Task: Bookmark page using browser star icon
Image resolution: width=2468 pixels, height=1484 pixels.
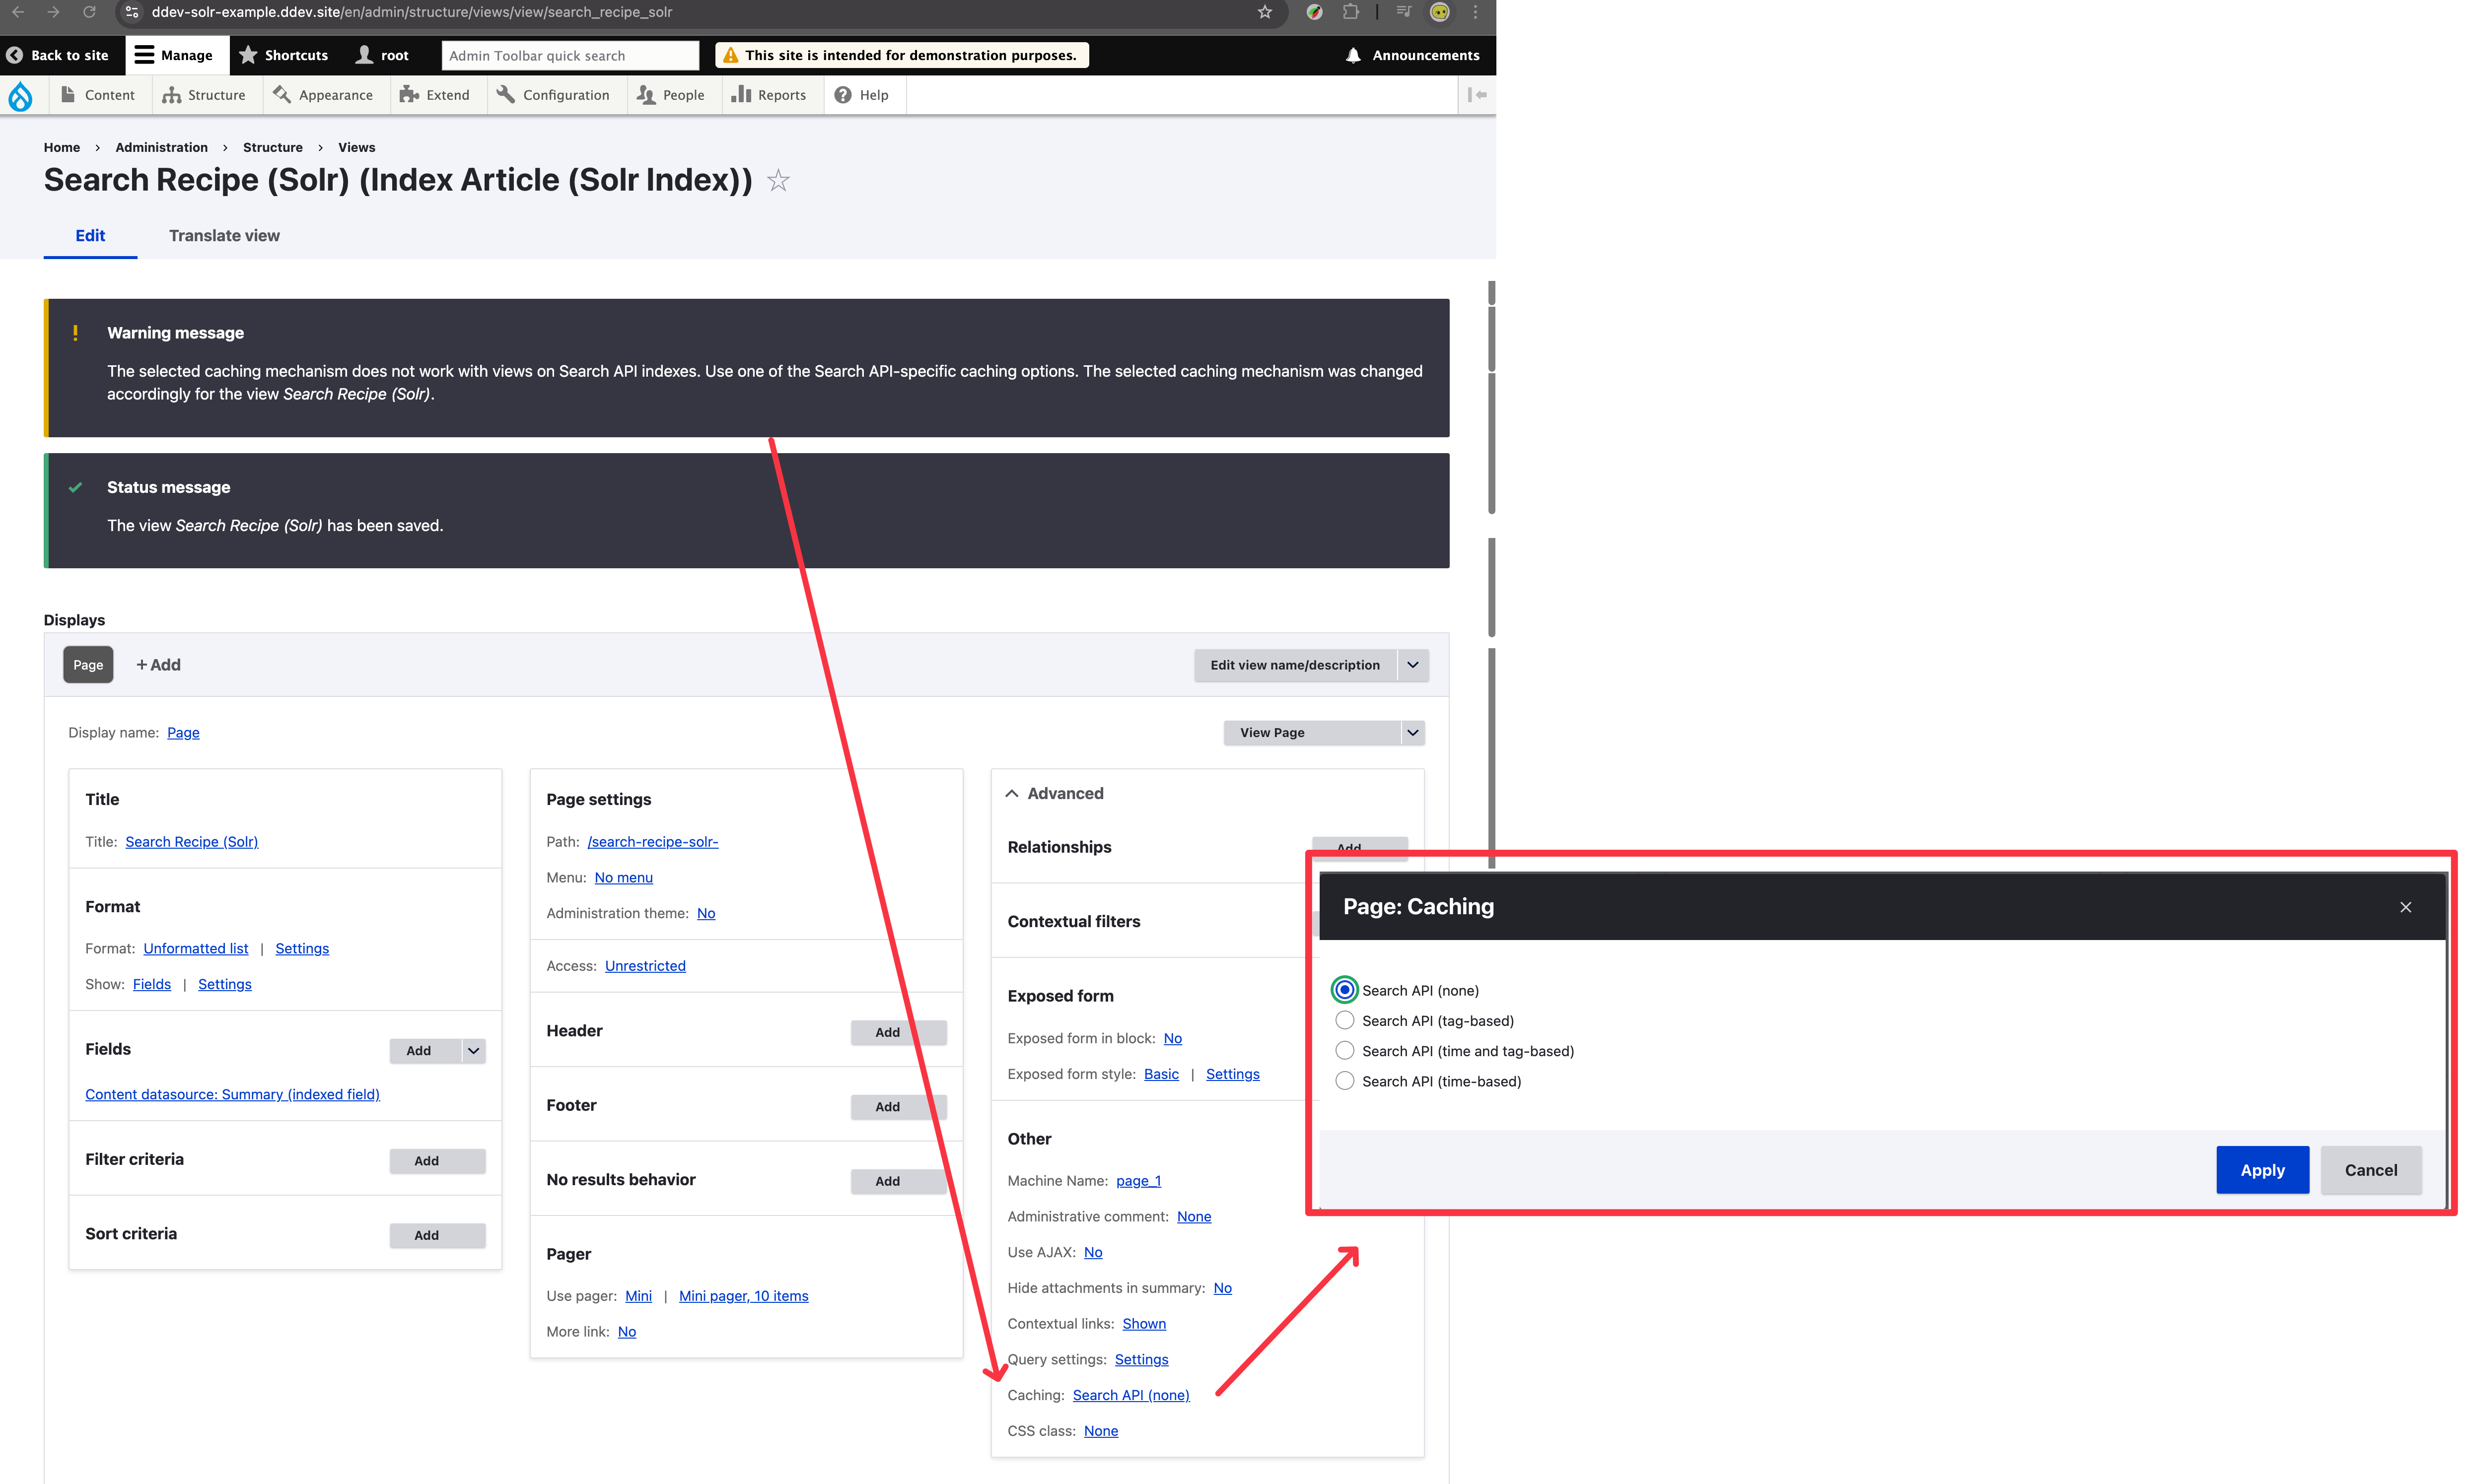Action: pyautogui.click(x=1264, y=12)
